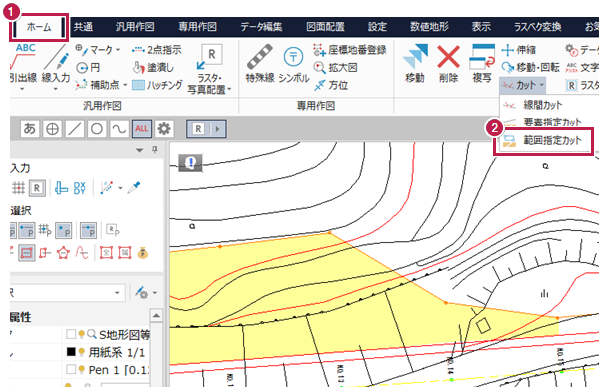Toggle the ALL element filter

[141, 129]
